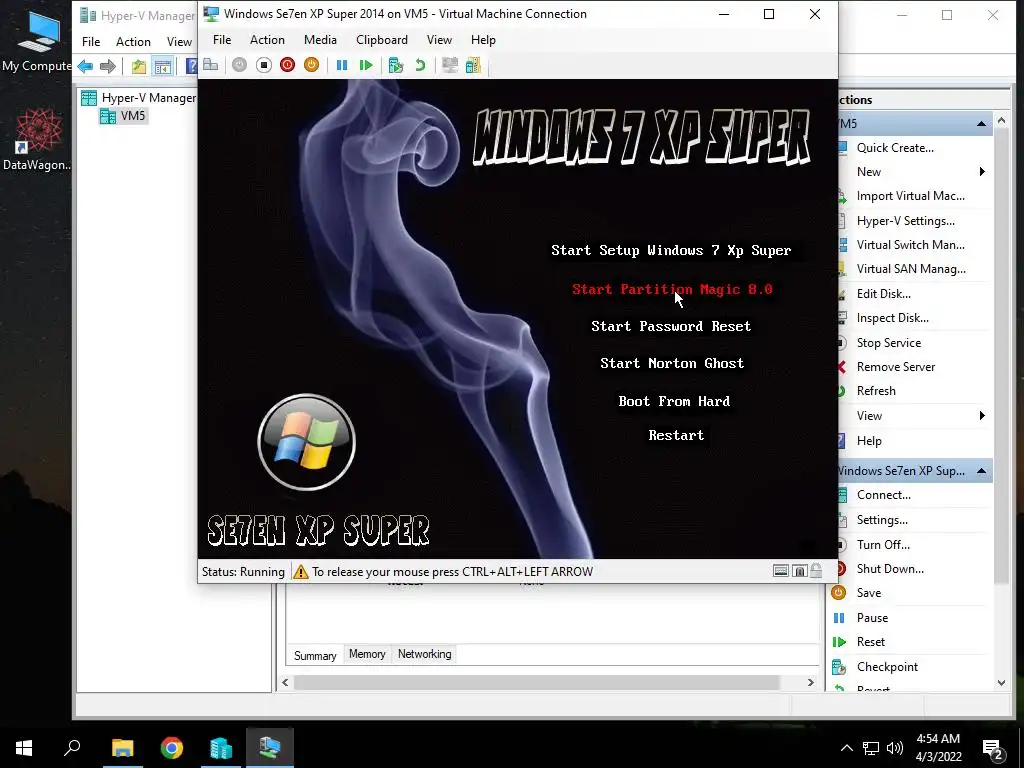Viewport: 1024px width, 768px height.
Task: Choose Restart in boot menu
Action: pos(676,436)
